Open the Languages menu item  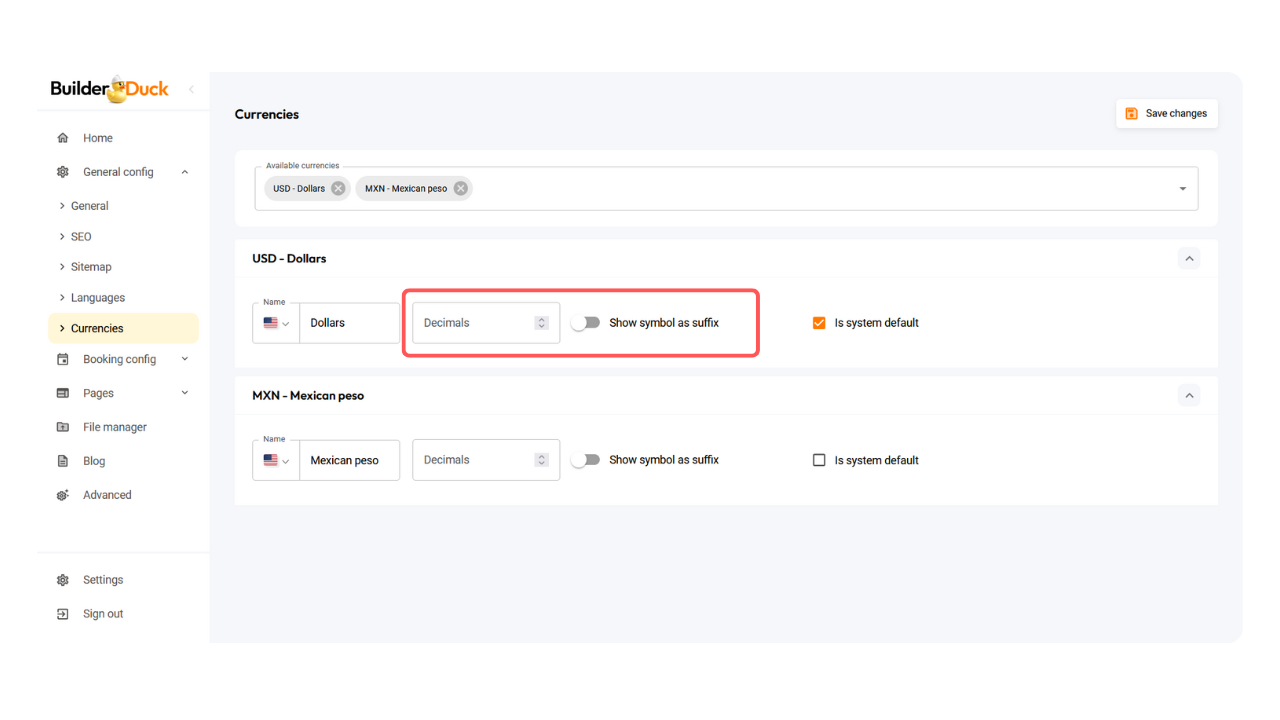pos(98,298)
